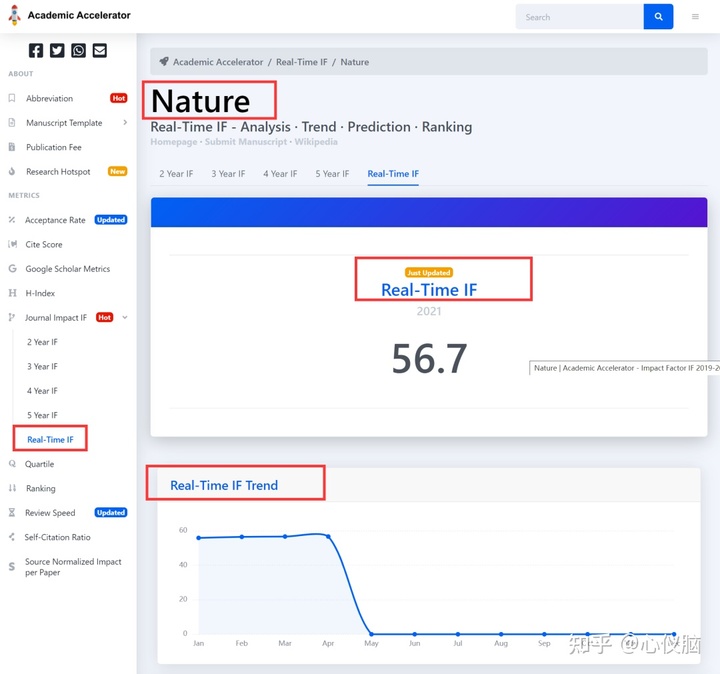
Task: Select 2 Year IF in the sidebar submenu
Action: tap(42, 342)
